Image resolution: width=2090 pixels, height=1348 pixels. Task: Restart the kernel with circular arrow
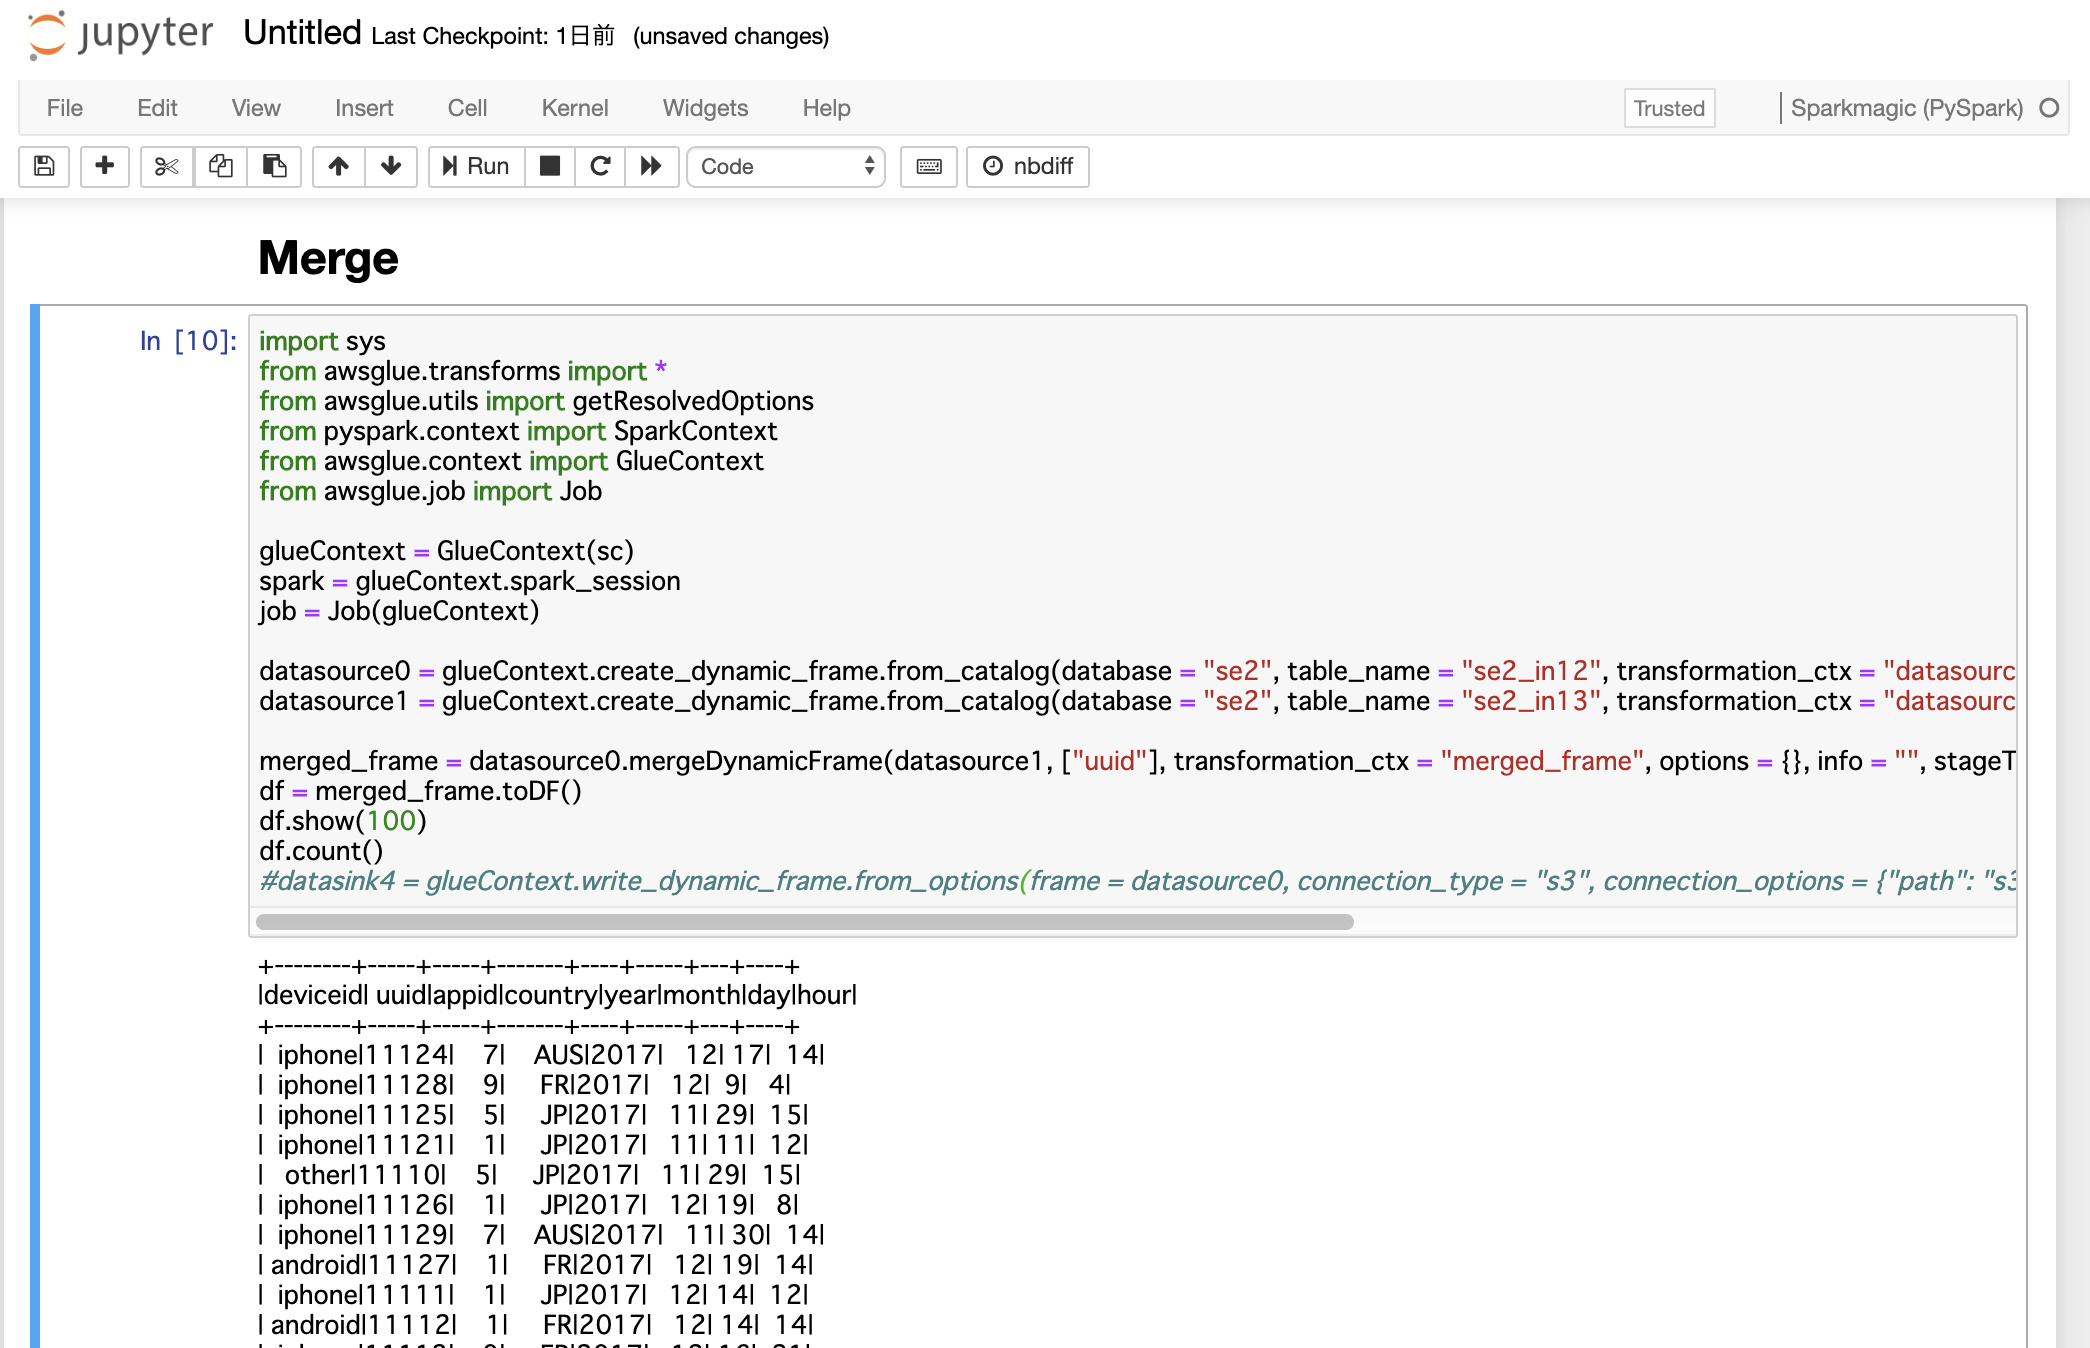pyautogui.click(x=600, y=166)
